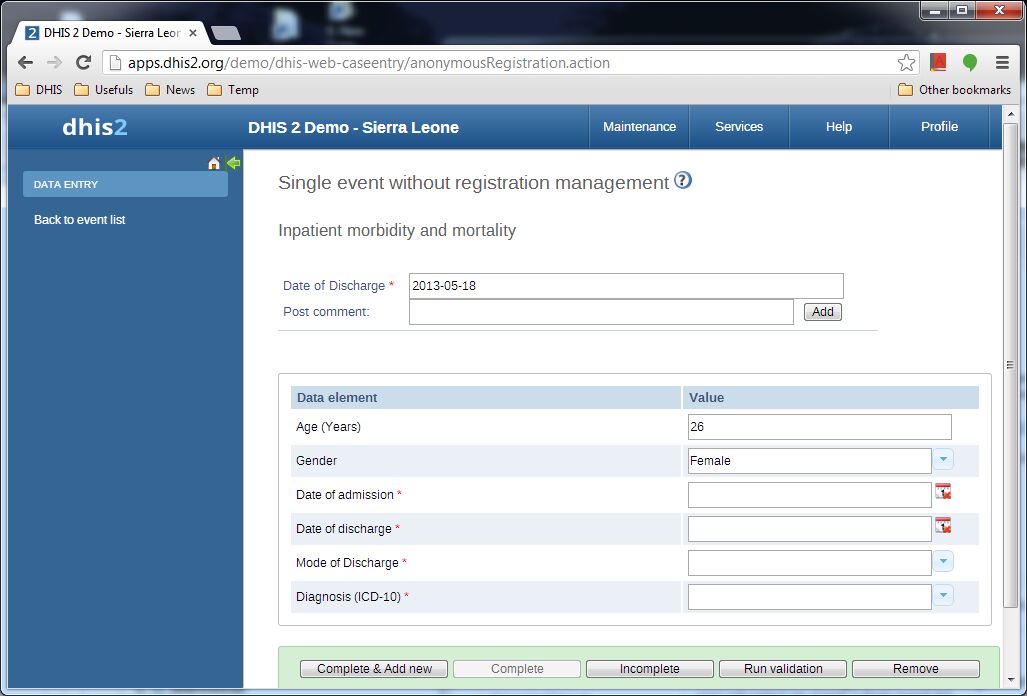Image resolution: width=1027 pixels, height=696 pixels.
Task: Open the Services menu
Action: pyautogui.click(x=739, y=127)
